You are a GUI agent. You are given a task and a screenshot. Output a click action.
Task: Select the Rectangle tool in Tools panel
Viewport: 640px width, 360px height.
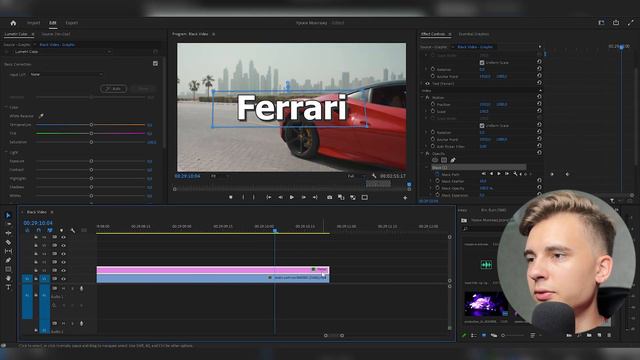8,269
